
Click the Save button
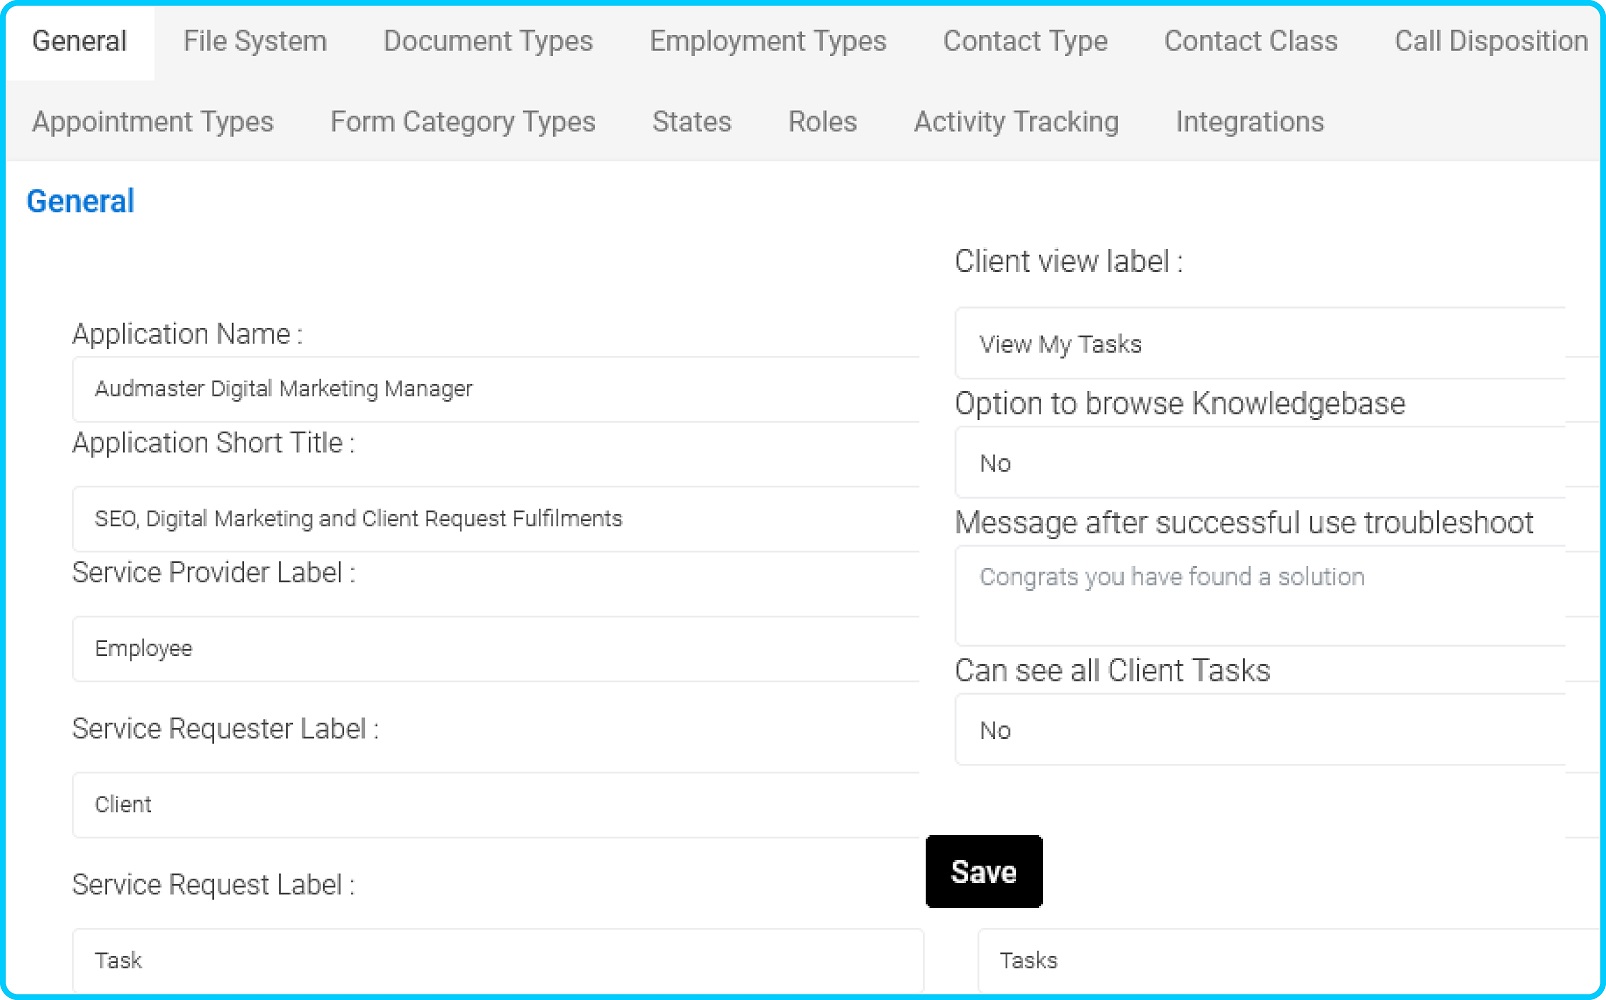(983, 871)
